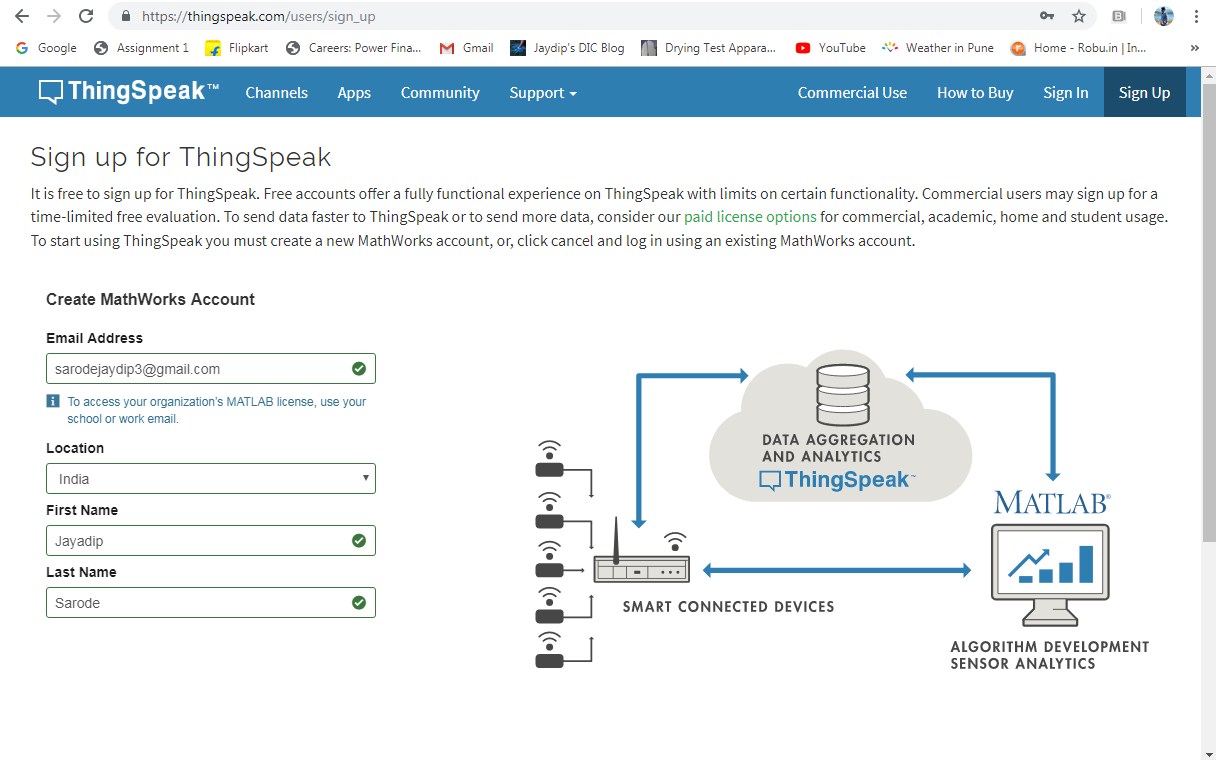Click the green checkmark in First Name field
Image resolution: width=1216 pixels, height=760 pixels.
tap(359, 541)
